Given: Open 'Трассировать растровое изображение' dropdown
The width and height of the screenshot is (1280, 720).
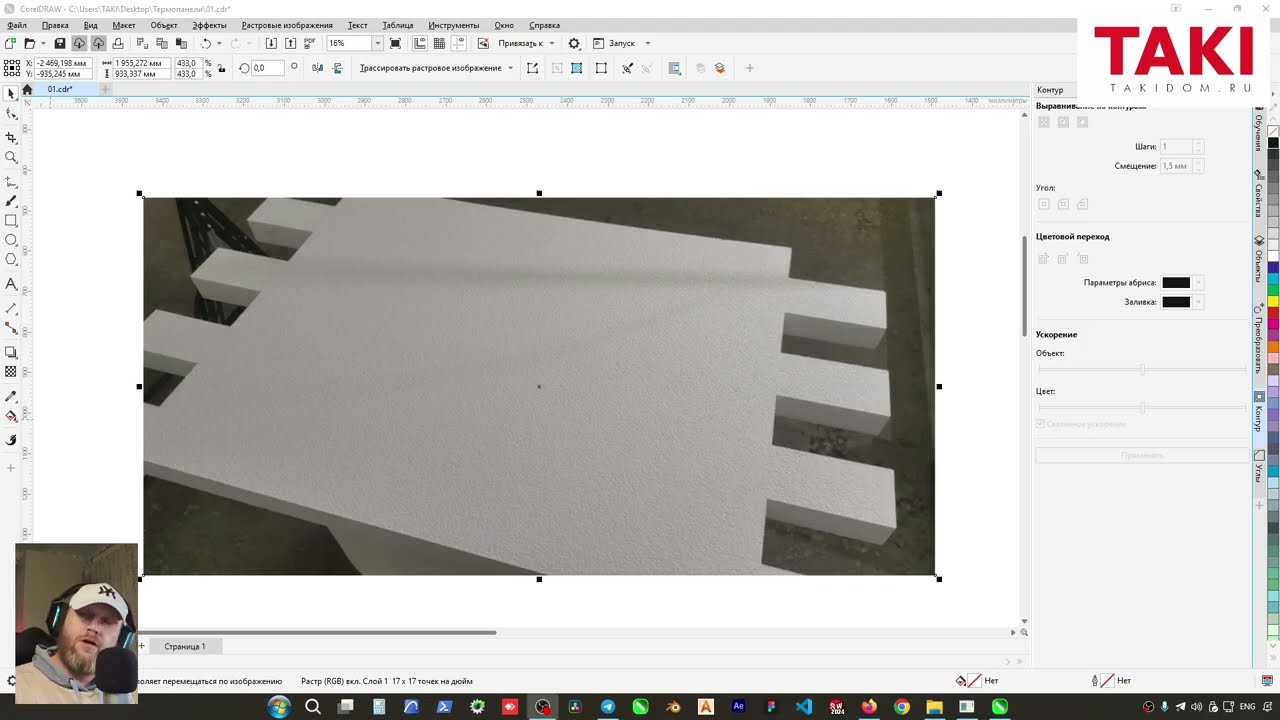Looking at the screenshot, I should click(x=510, y=68).
